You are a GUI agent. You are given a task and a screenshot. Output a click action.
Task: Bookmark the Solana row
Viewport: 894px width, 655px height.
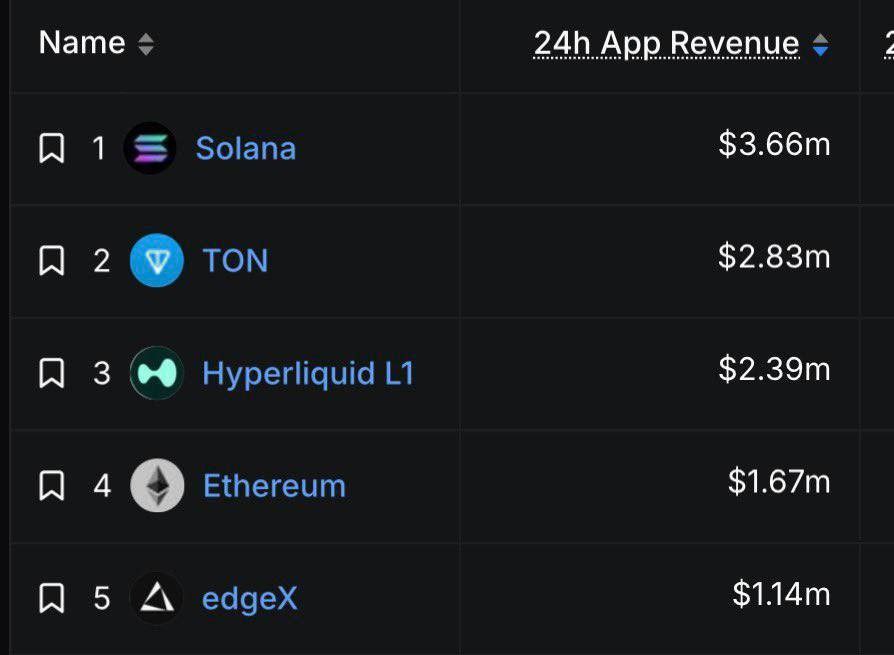tap(51, 149)
